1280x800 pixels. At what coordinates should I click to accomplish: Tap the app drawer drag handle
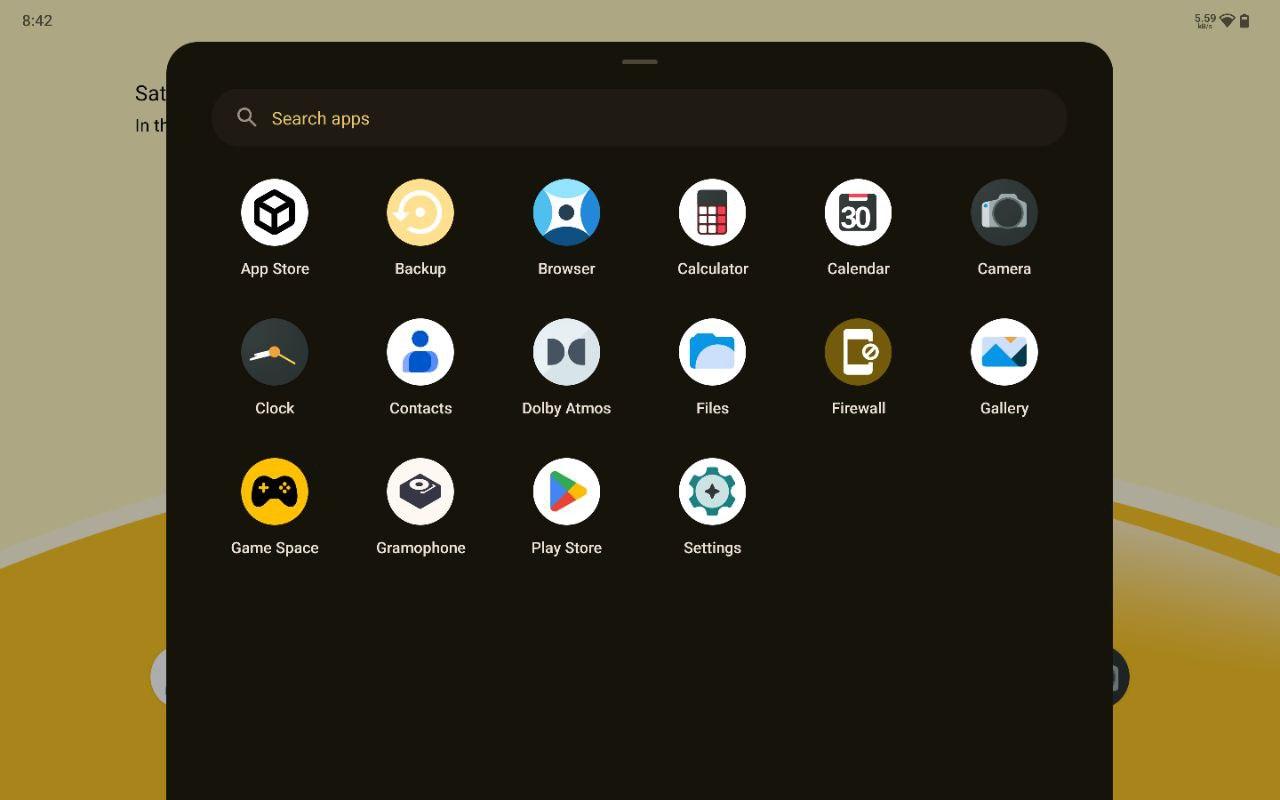point(639,62)
